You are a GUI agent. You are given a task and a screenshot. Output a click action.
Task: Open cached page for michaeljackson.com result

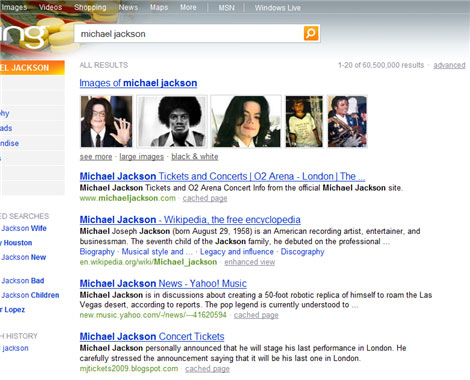point(205,198)
